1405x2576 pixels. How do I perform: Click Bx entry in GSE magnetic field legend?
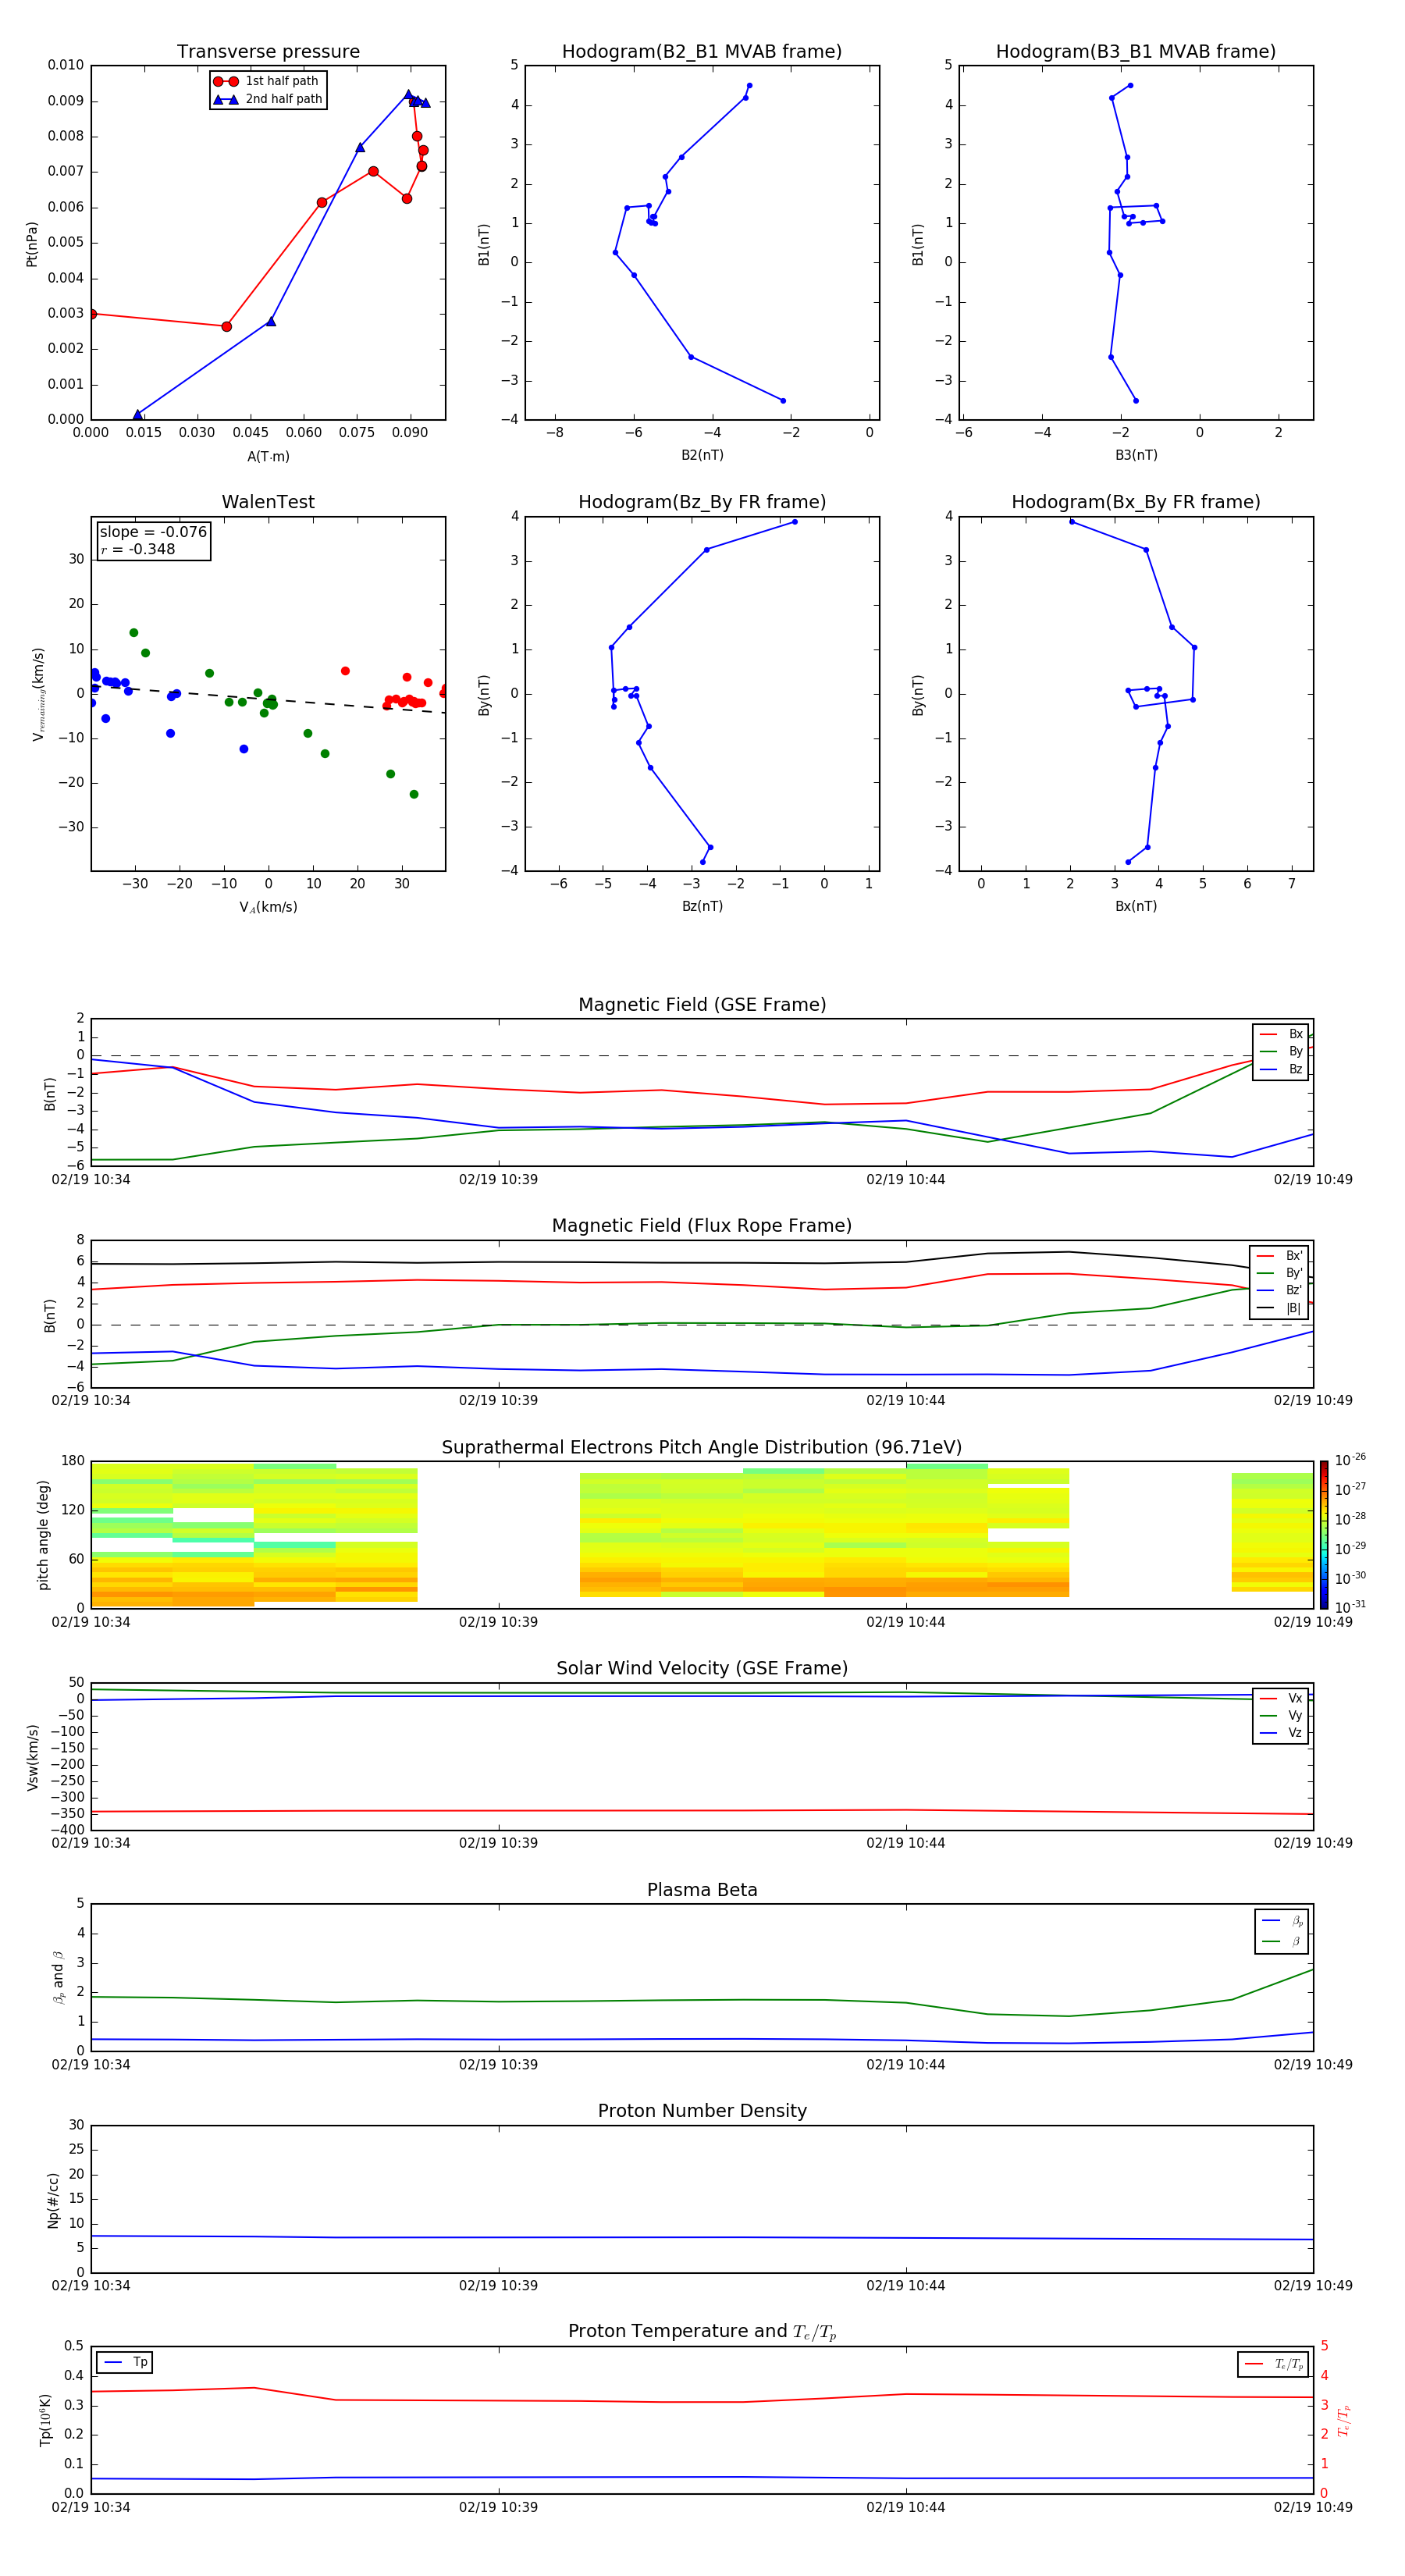click(1281, 1034)
